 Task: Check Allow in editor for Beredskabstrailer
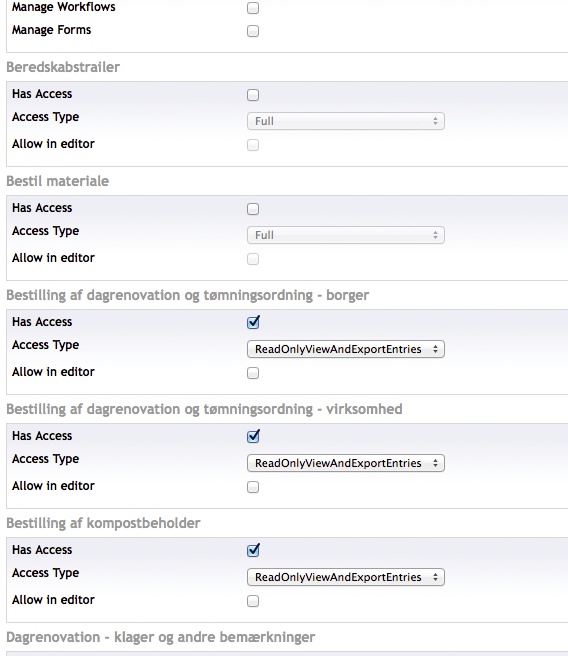(x=253, y=145)
